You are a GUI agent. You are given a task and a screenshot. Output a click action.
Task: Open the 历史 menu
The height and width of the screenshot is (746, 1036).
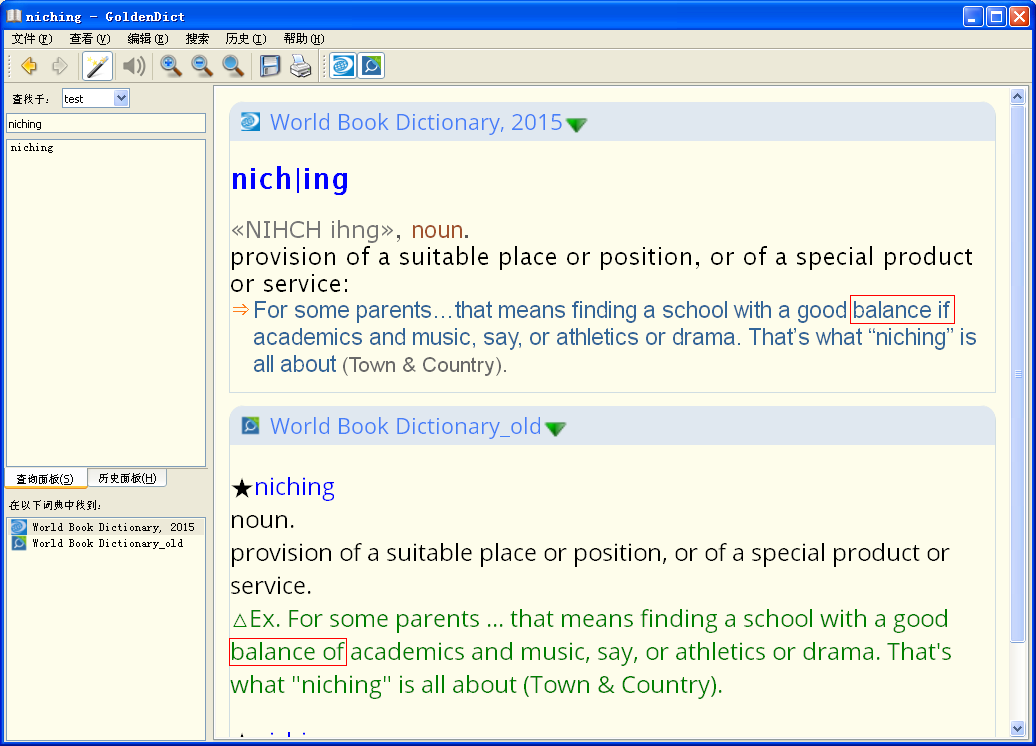click(x=246, y=39)
